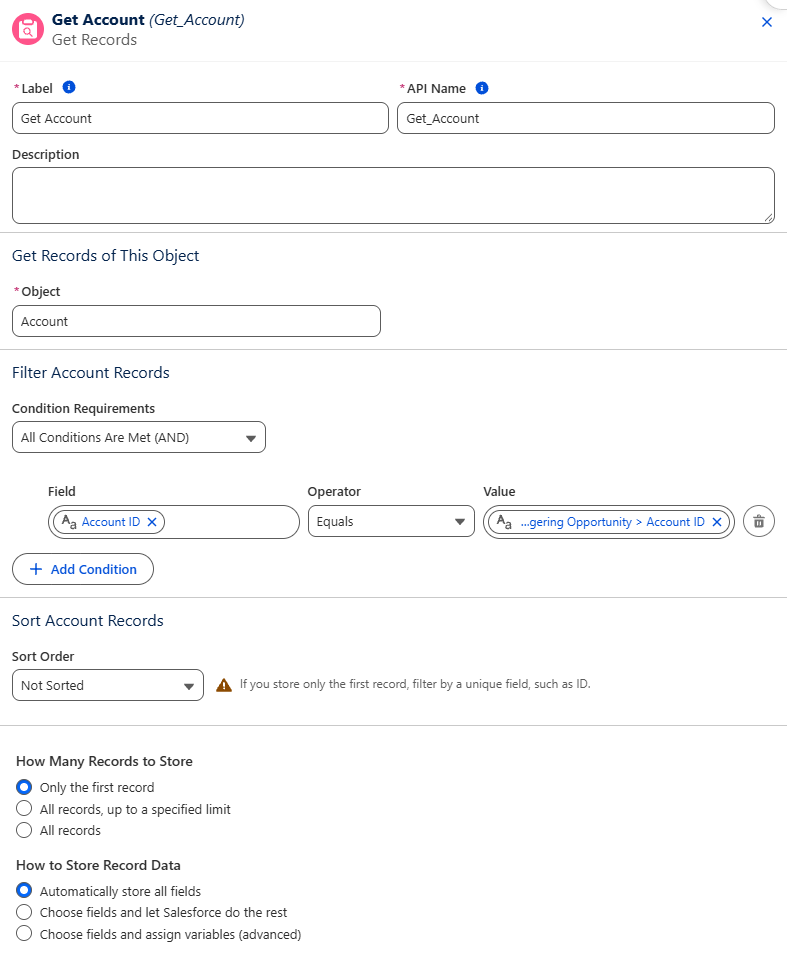This screenshot has width=787, height=960.
Task: Click the Add Condition button
Action: tap(83, 569)
